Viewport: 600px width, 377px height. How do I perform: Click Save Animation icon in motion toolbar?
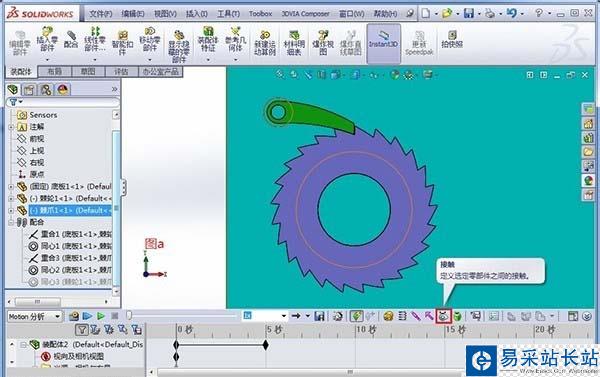(x=319, y=316)
